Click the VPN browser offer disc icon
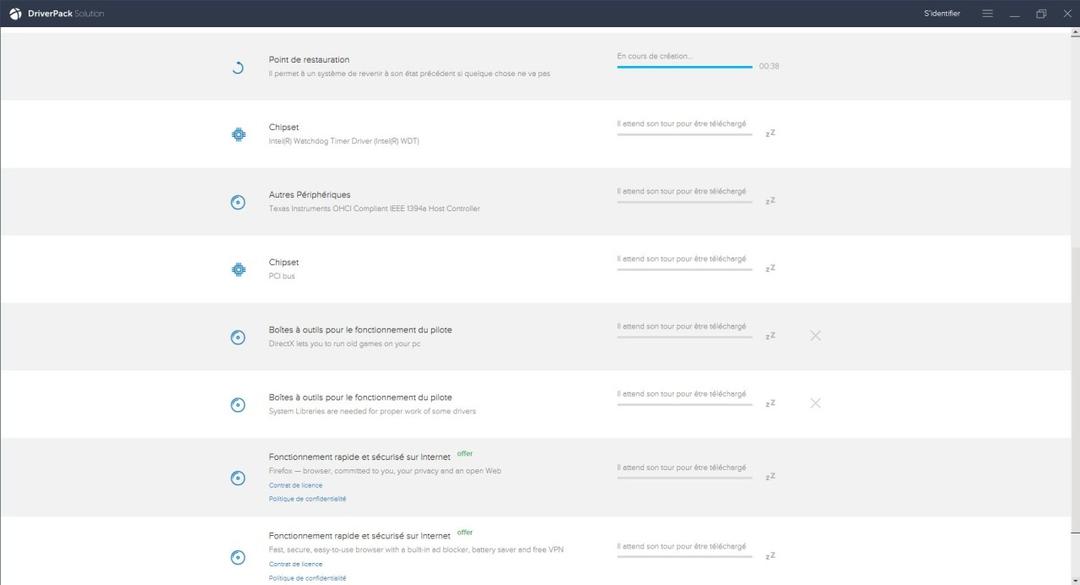Viewport: 1080px width, 585px height. point(238,557)
